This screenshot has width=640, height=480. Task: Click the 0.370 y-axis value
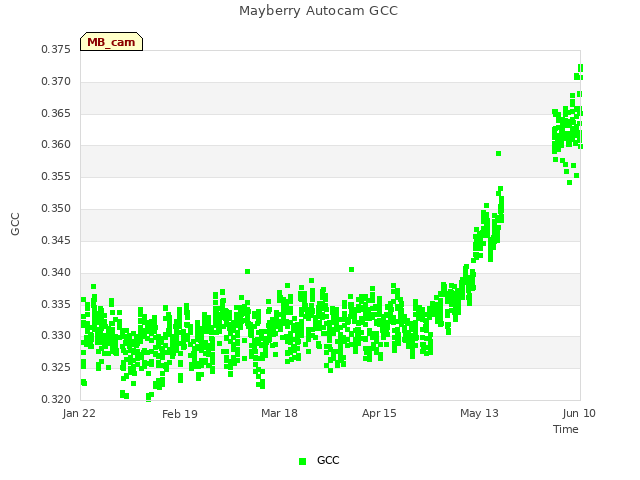coord(56,82)
